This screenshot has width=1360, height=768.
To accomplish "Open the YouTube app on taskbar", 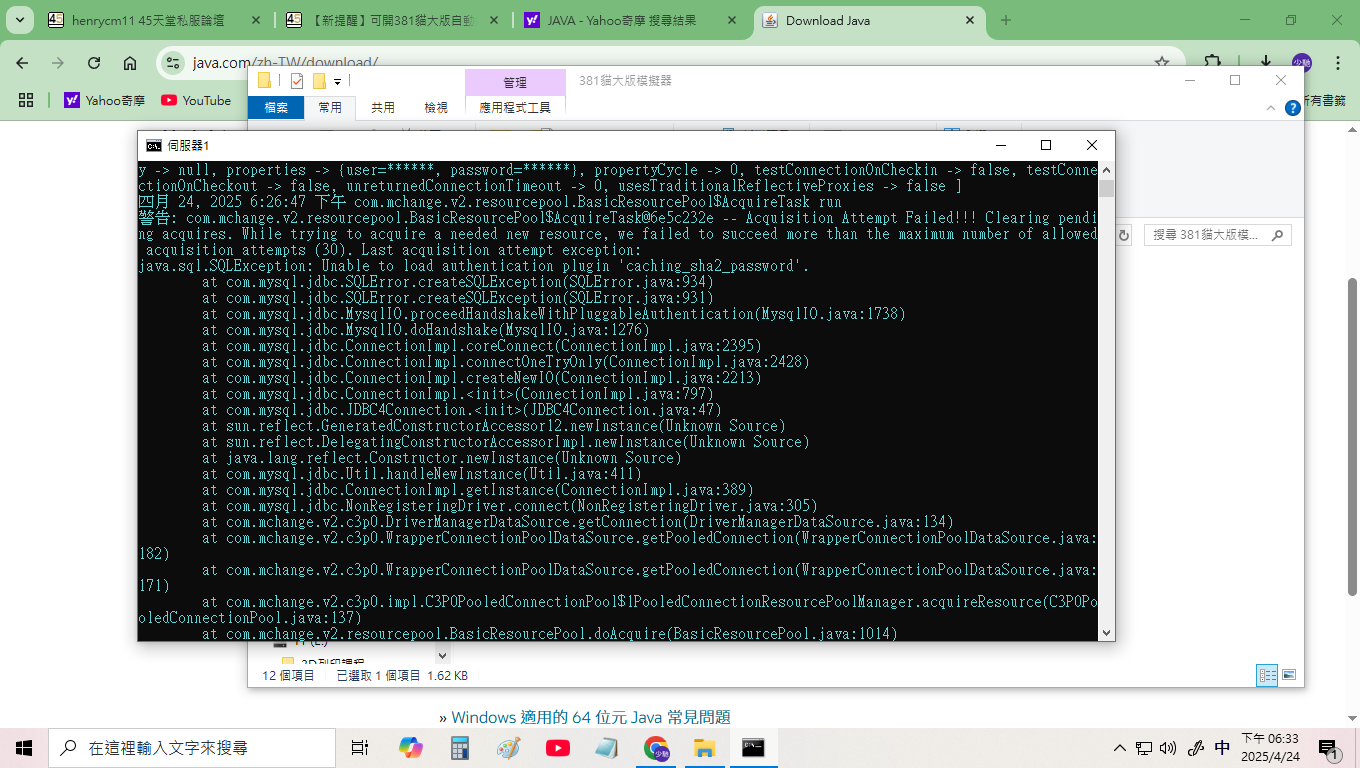I will 558,747.
